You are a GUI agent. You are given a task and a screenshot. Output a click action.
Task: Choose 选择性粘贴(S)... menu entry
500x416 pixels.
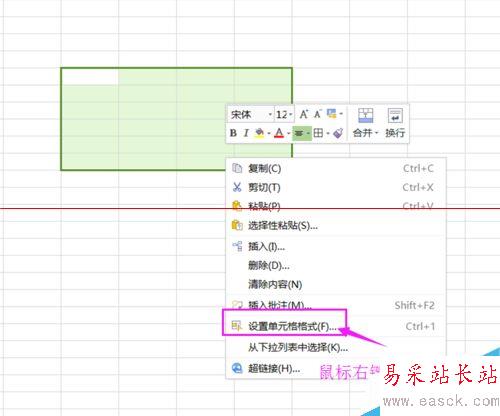[x=336, y=226]
